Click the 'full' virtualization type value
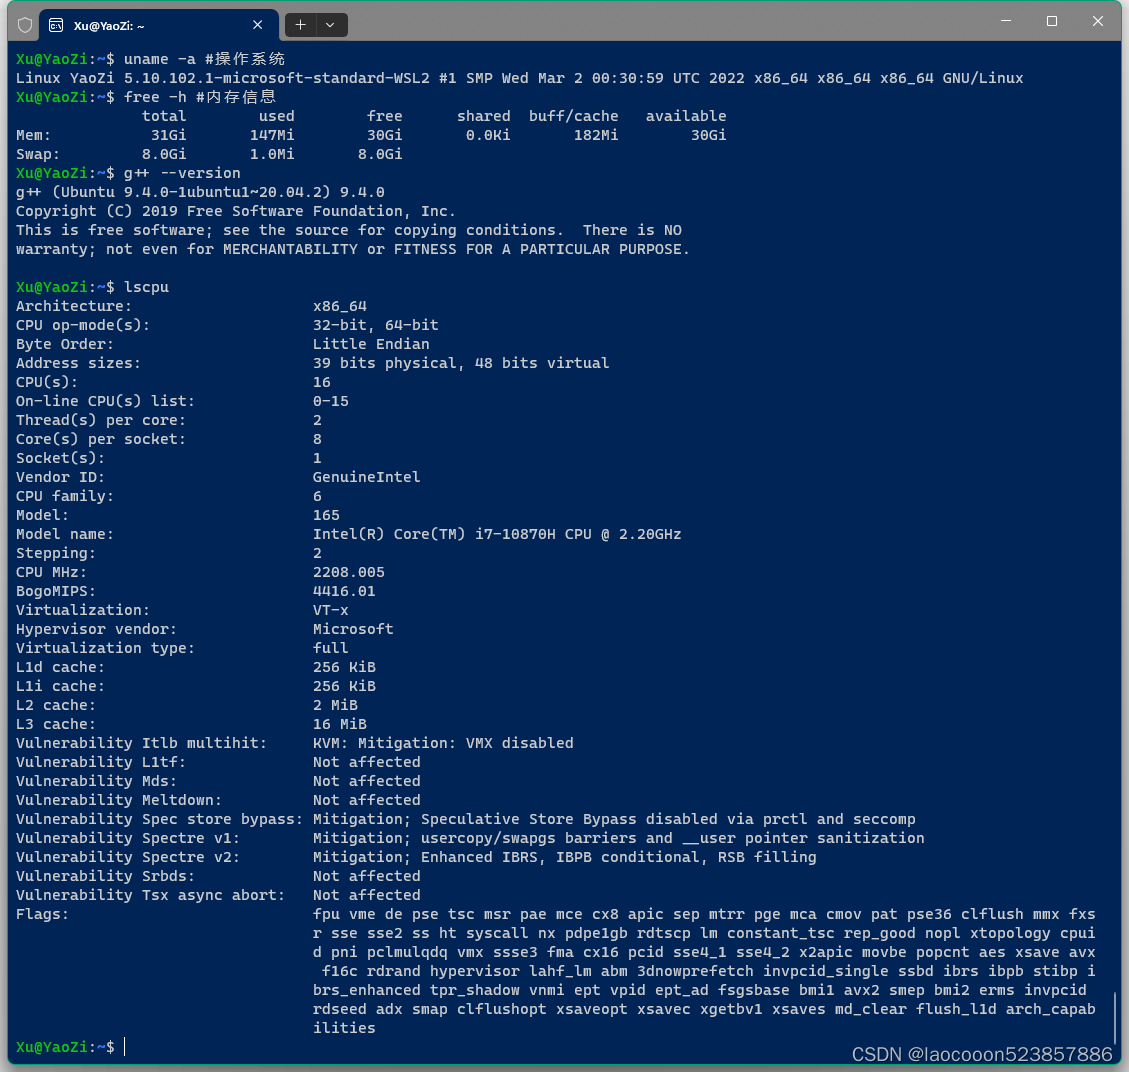This screenshot has width=1129, height=1072. point(330,648)
